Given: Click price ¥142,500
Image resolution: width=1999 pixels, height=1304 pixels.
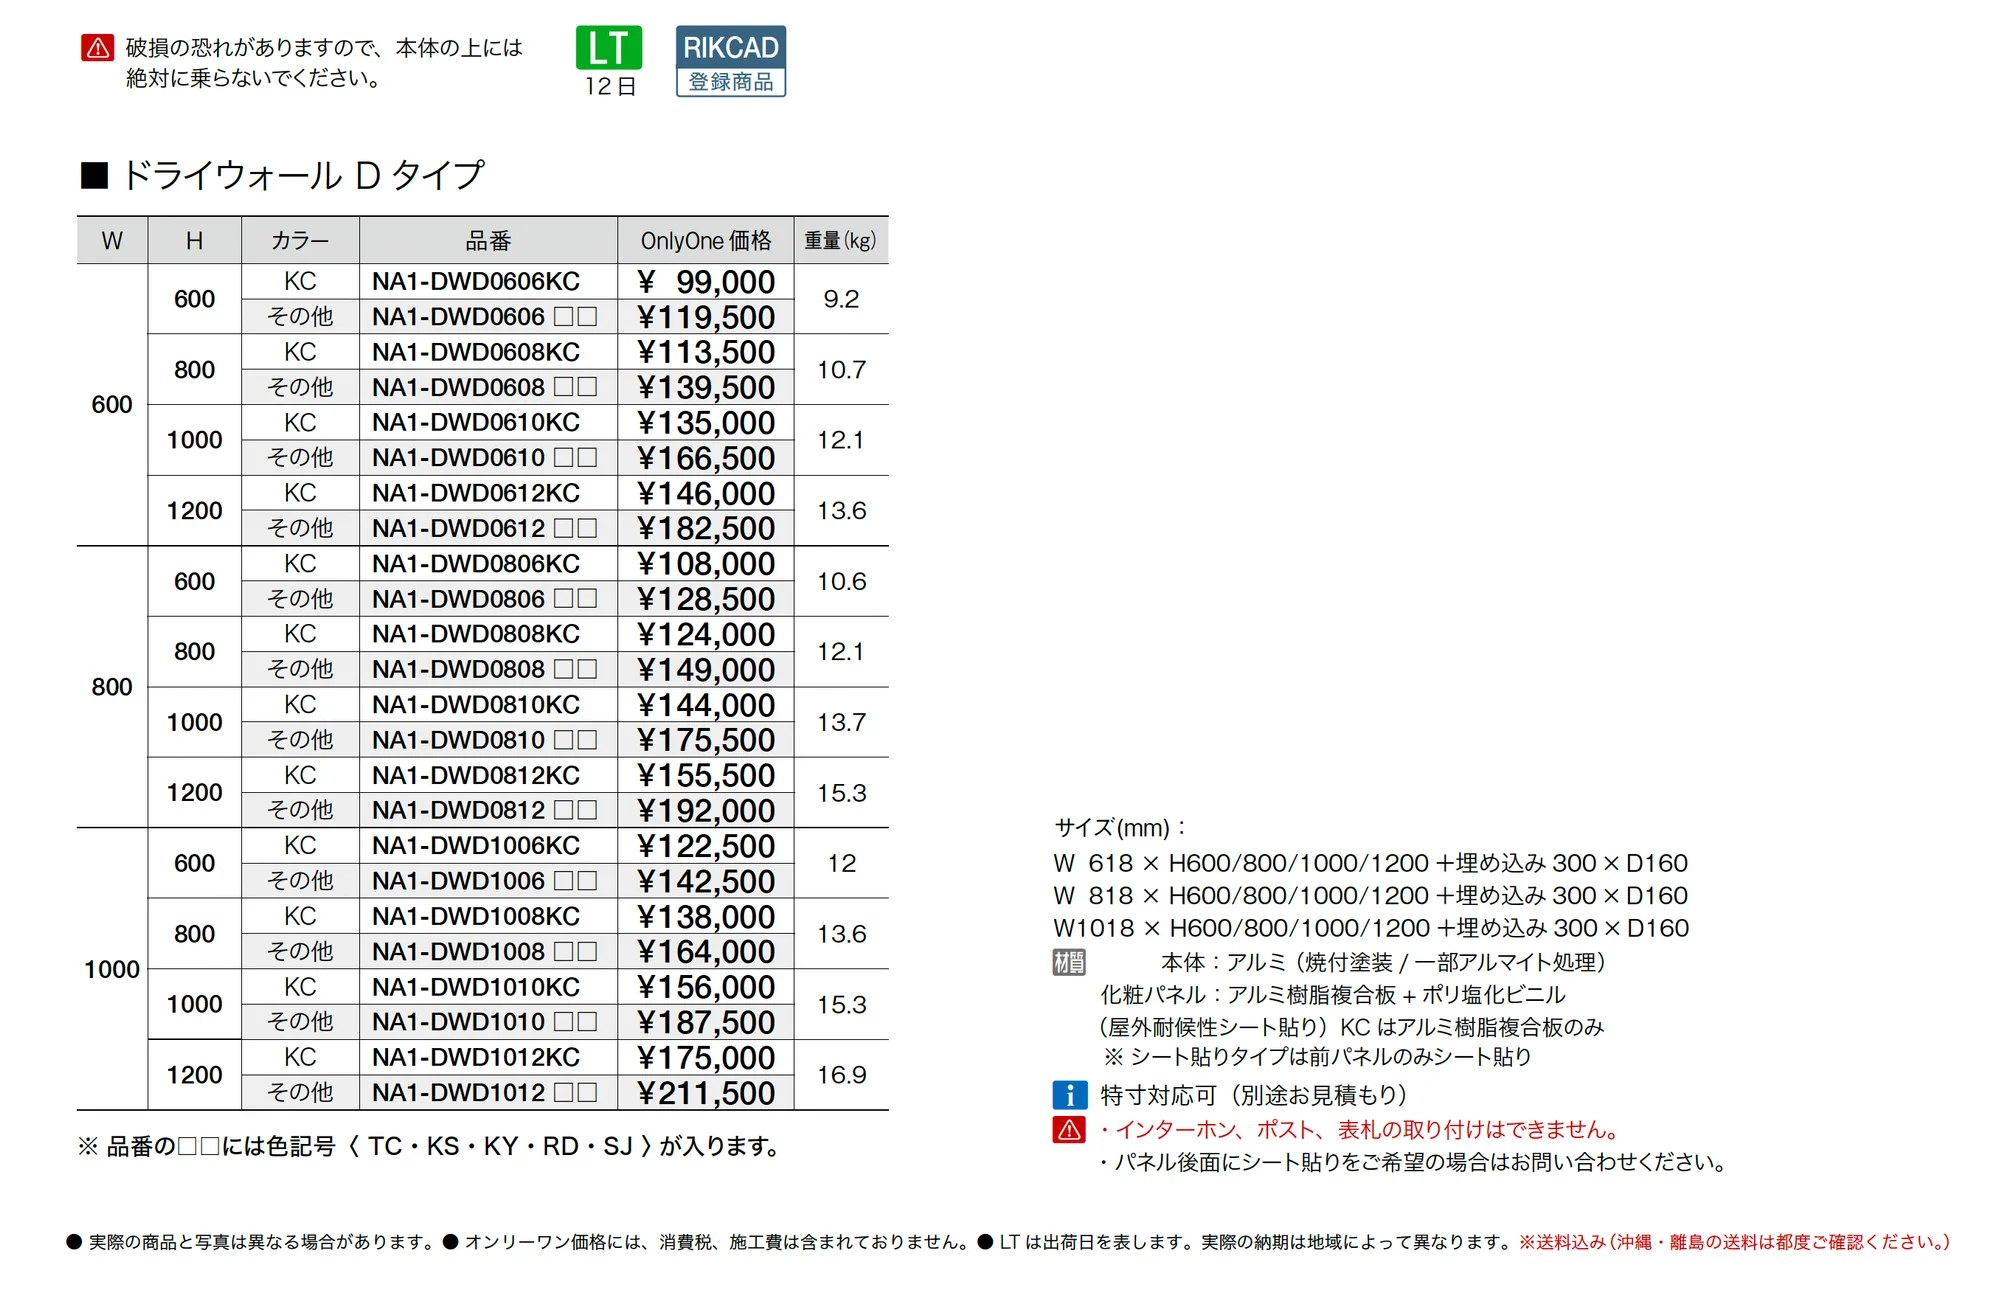Looking at the screenshot, I should click(706, 881).
